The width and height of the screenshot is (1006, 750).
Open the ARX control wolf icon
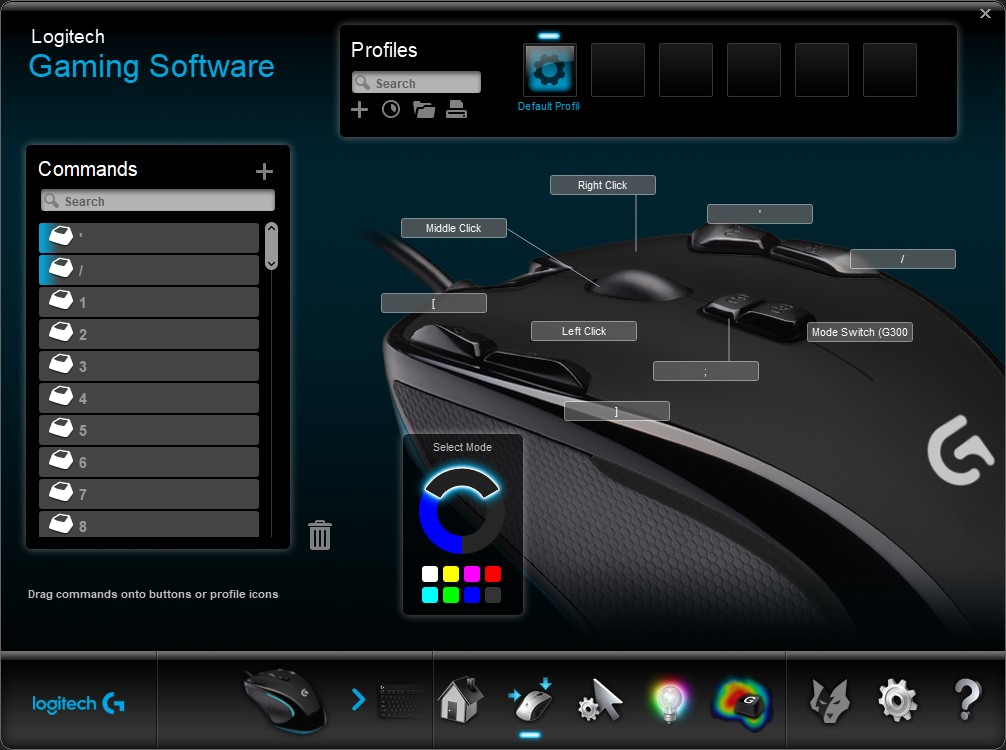click(x=829, y=701)
